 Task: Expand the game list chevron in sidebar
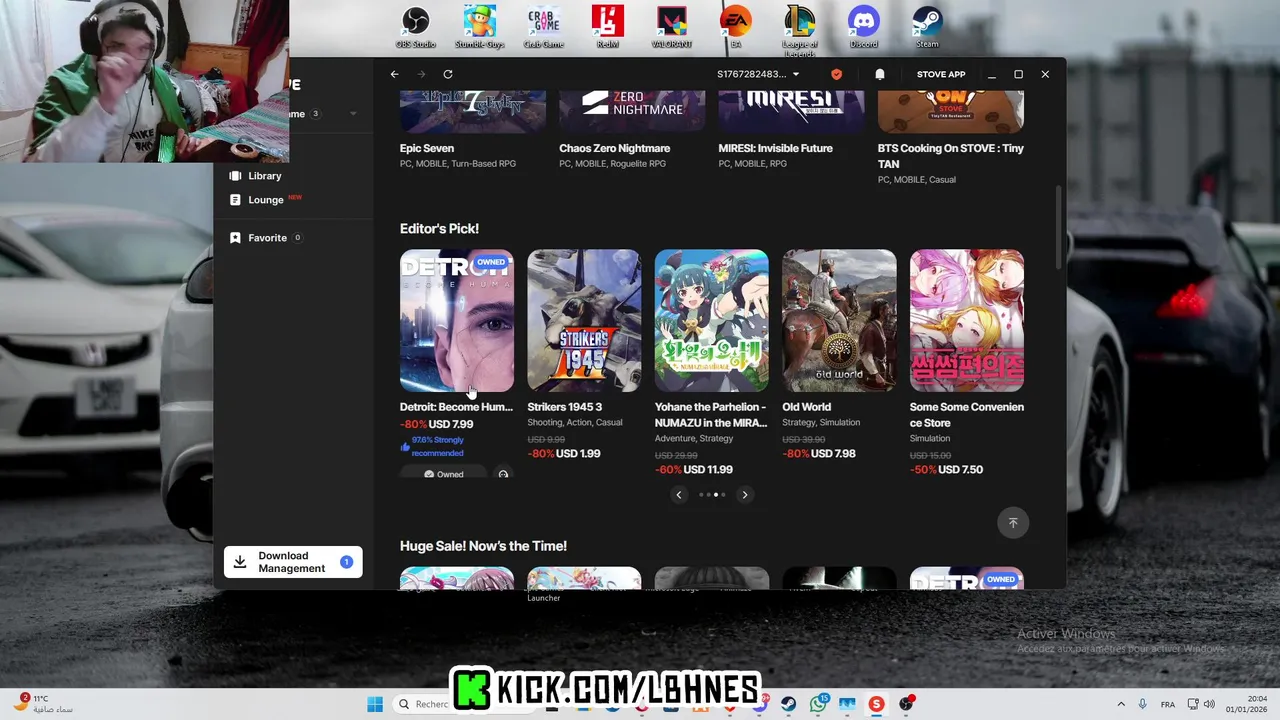[x=353, y=114]
